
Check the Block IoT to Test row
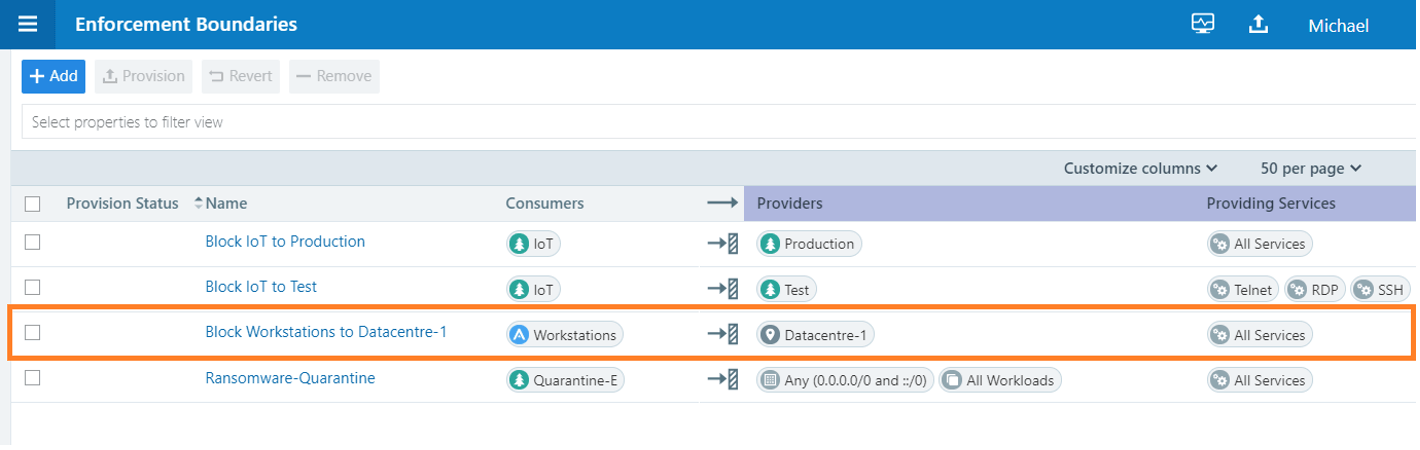[x=33, y=287]
